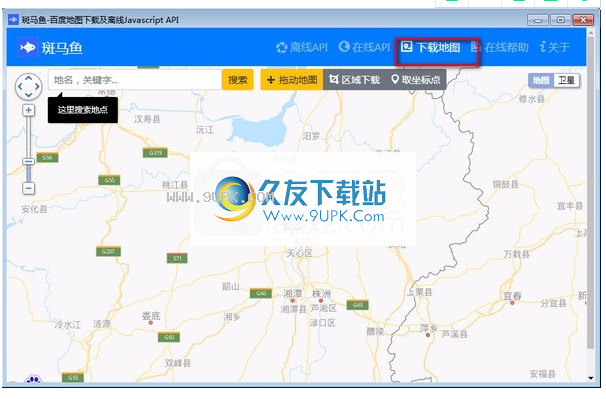
Task: Click the 宜丰县 map label
Action: (570, 206)
